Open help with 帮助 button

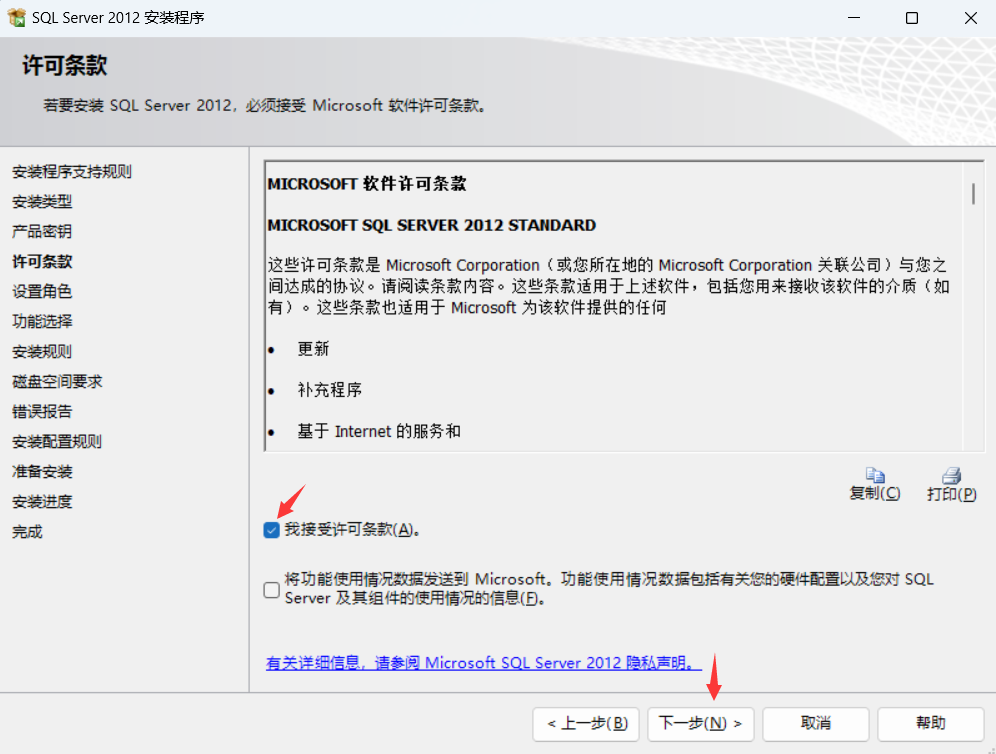pos(931,724)
